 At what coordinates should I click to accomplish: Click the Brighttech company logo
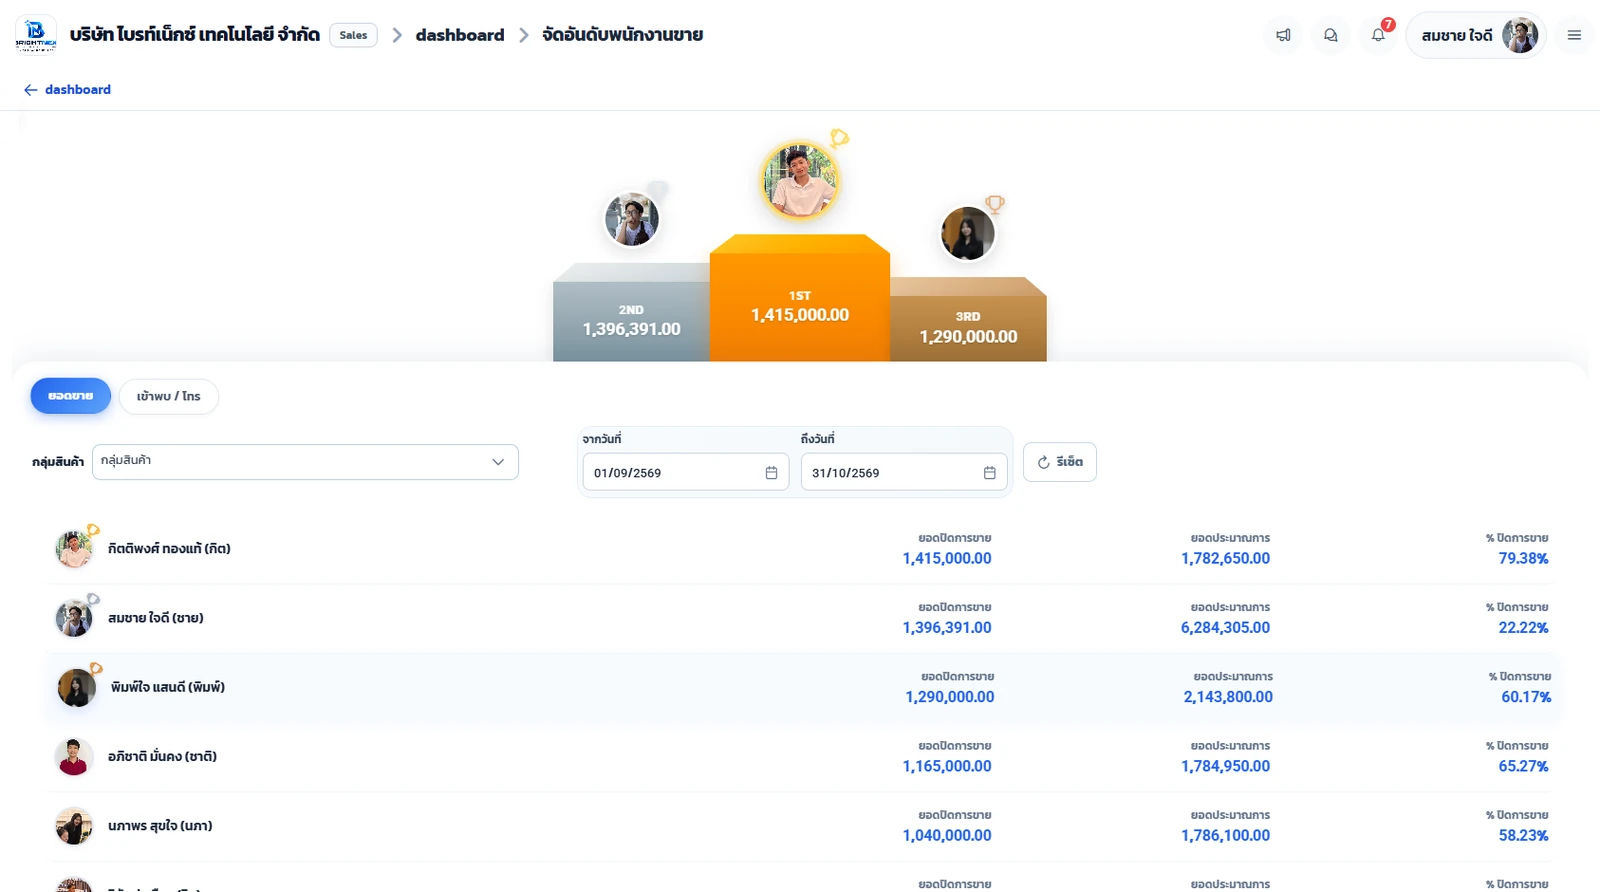click(36, 35)
